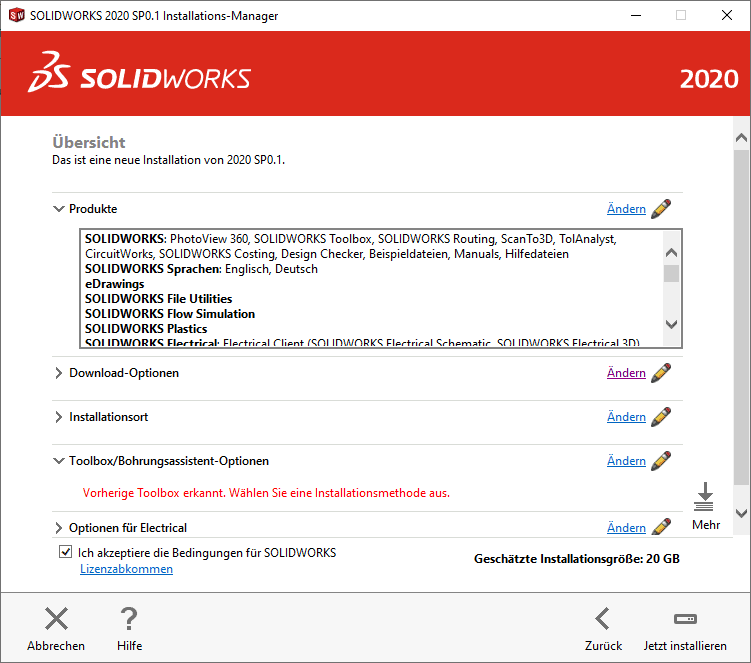751x663 pixels.
Task: Uncheck the accept SOLIDWORKS conditions checkbox
Action: [x=66, y=552]
